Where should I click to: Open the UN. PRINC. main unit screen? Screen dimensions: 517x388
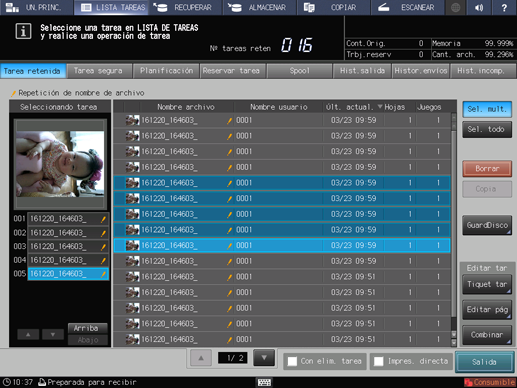tap(37, 7)
